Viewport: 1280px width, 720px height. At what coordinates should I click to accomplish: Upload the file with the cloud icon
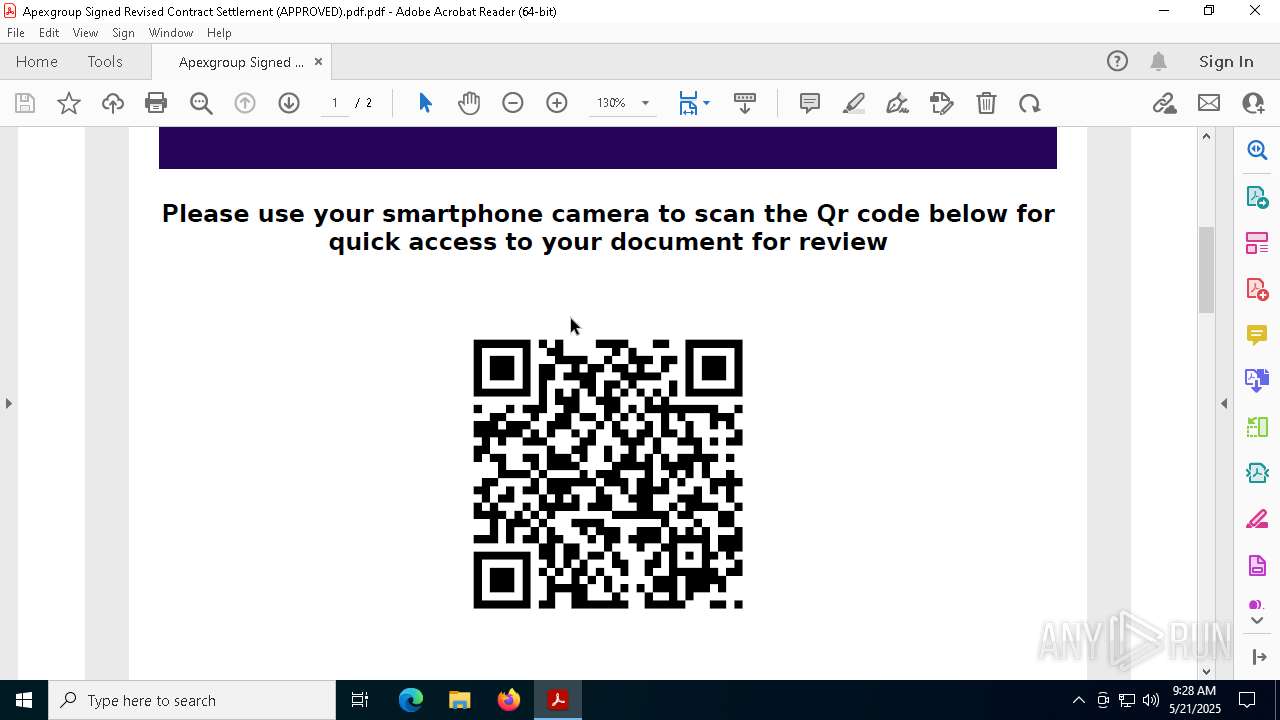click(113, 103)
